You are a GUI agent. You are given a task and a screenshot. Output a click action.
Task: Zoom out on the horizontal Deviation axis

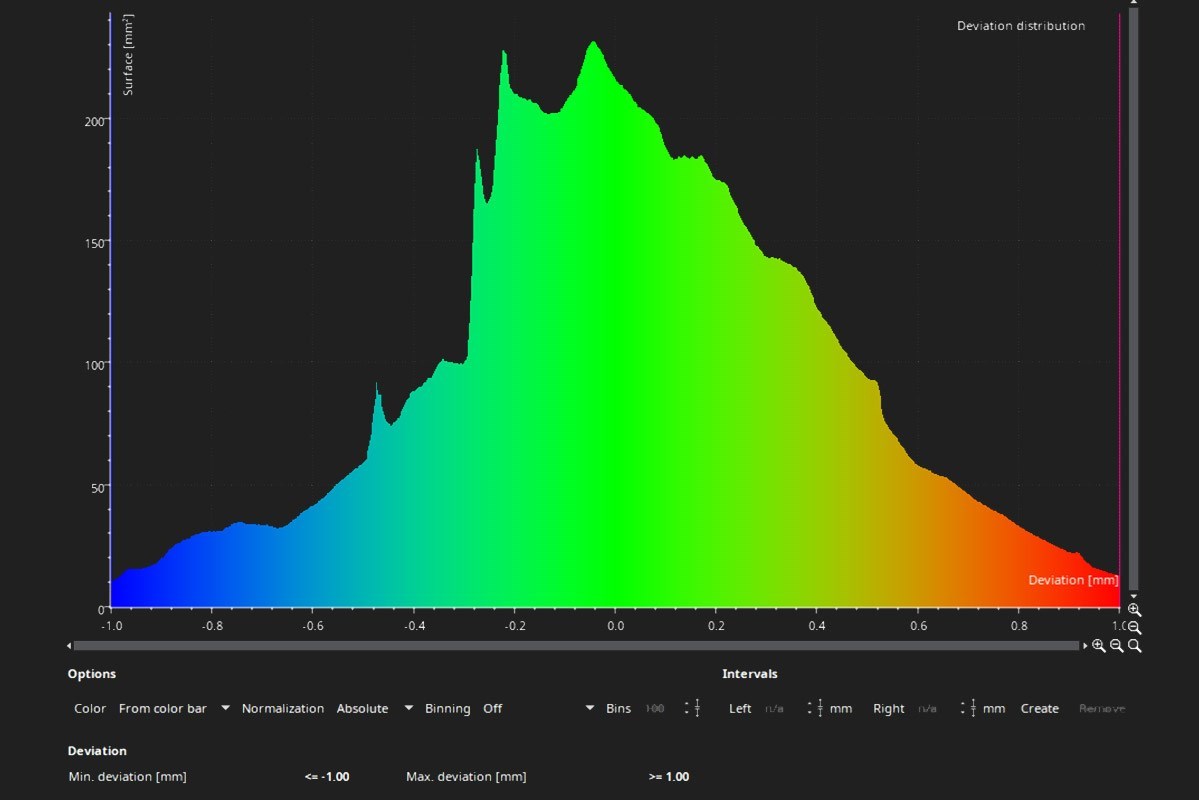(1116, 646)
